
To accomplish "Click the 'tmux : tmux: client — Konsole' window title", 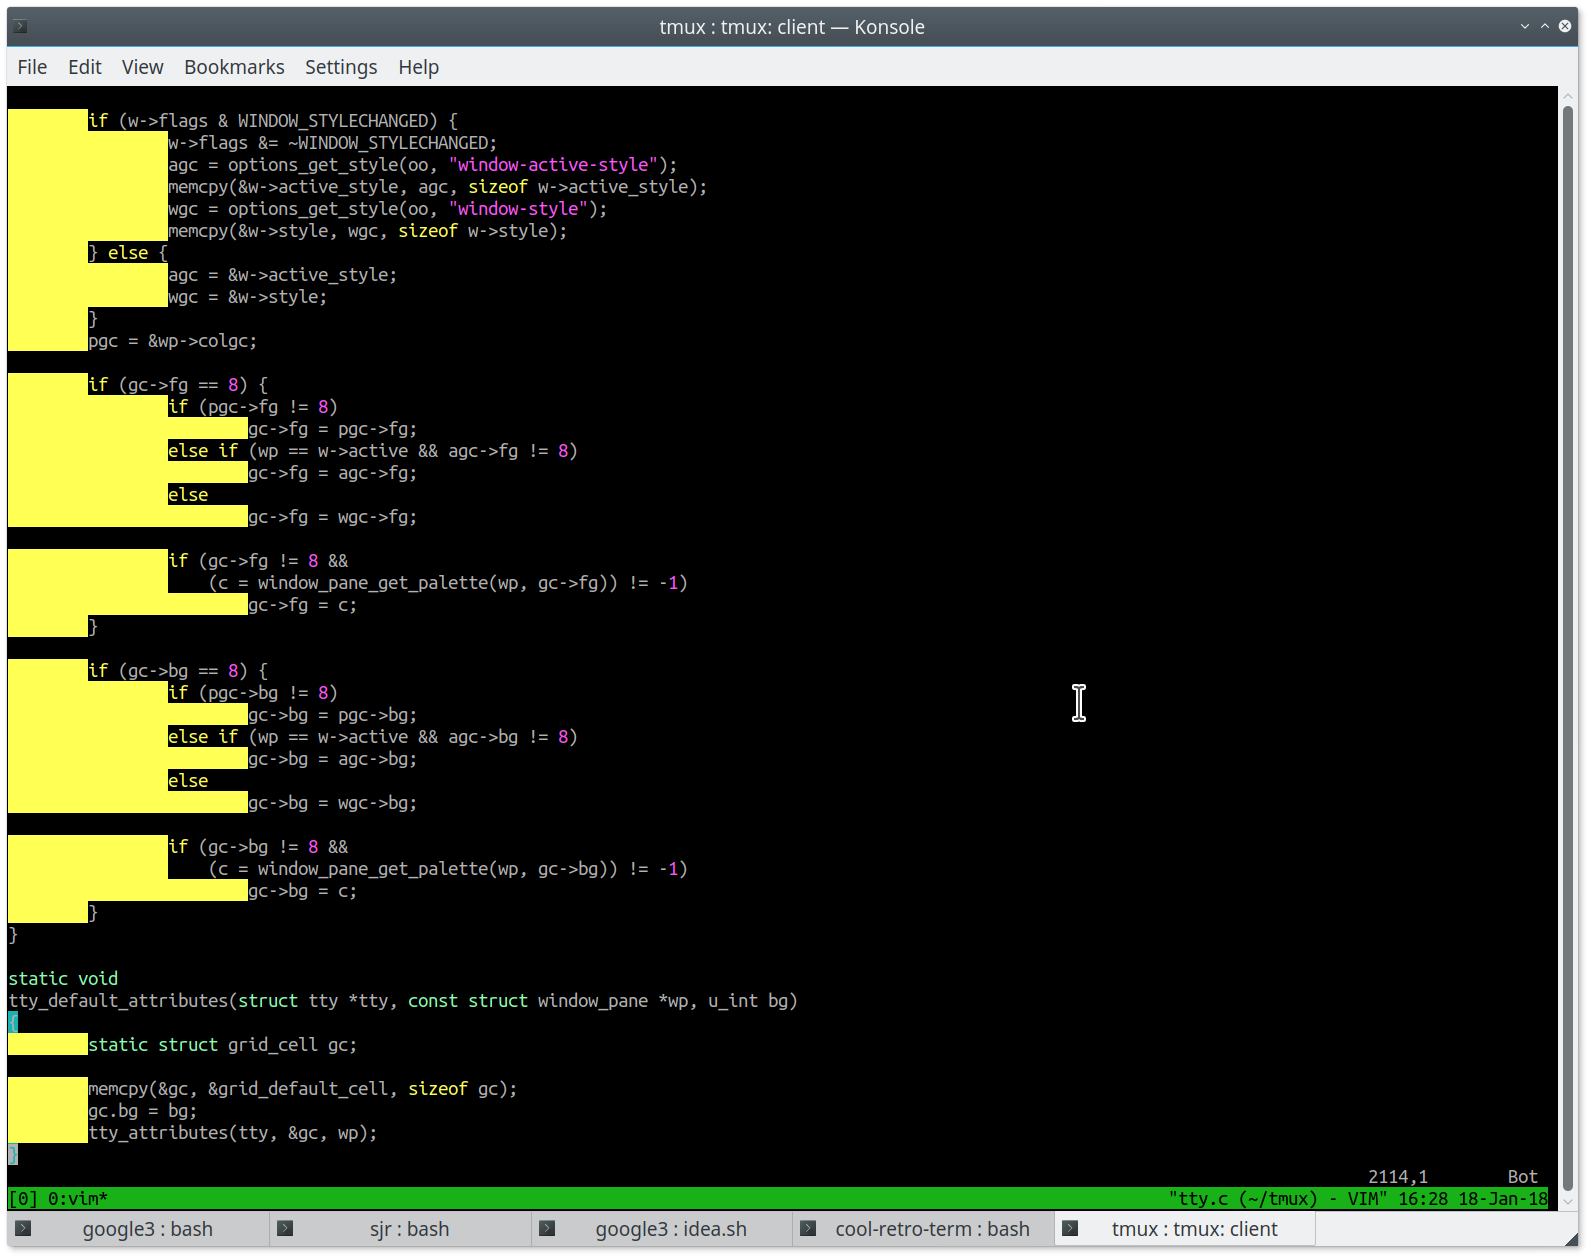I will [x=792, y=27].
